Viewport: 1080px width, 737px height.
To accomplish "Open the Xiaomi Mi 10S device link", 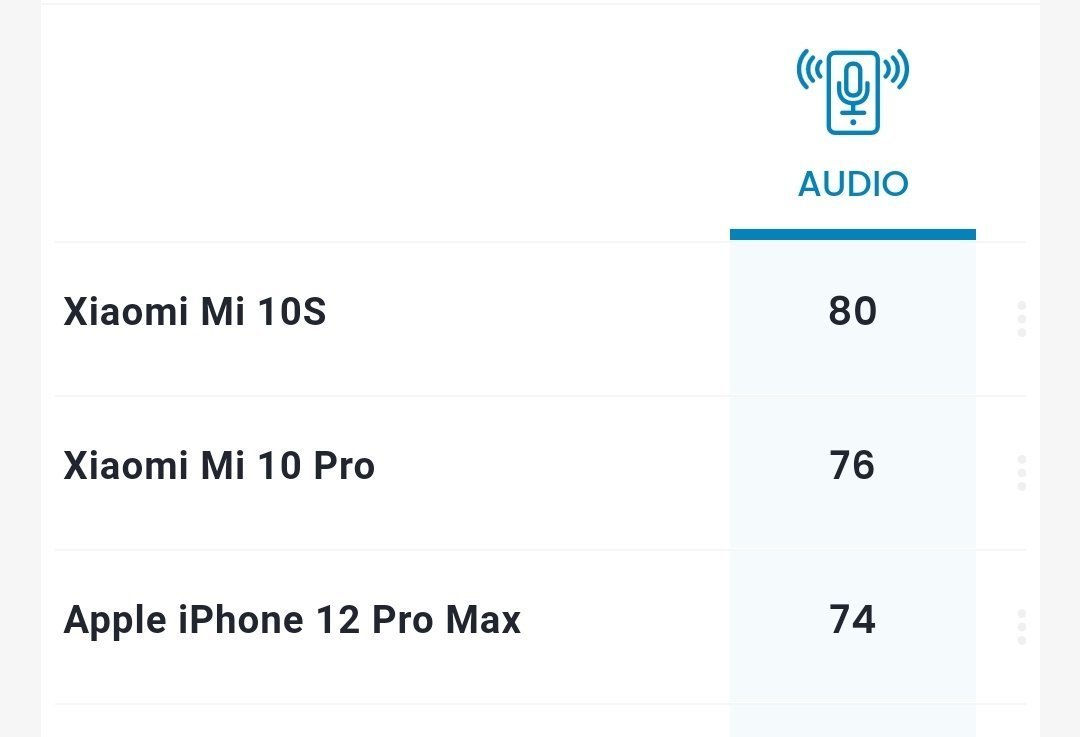I will point(194,311).
